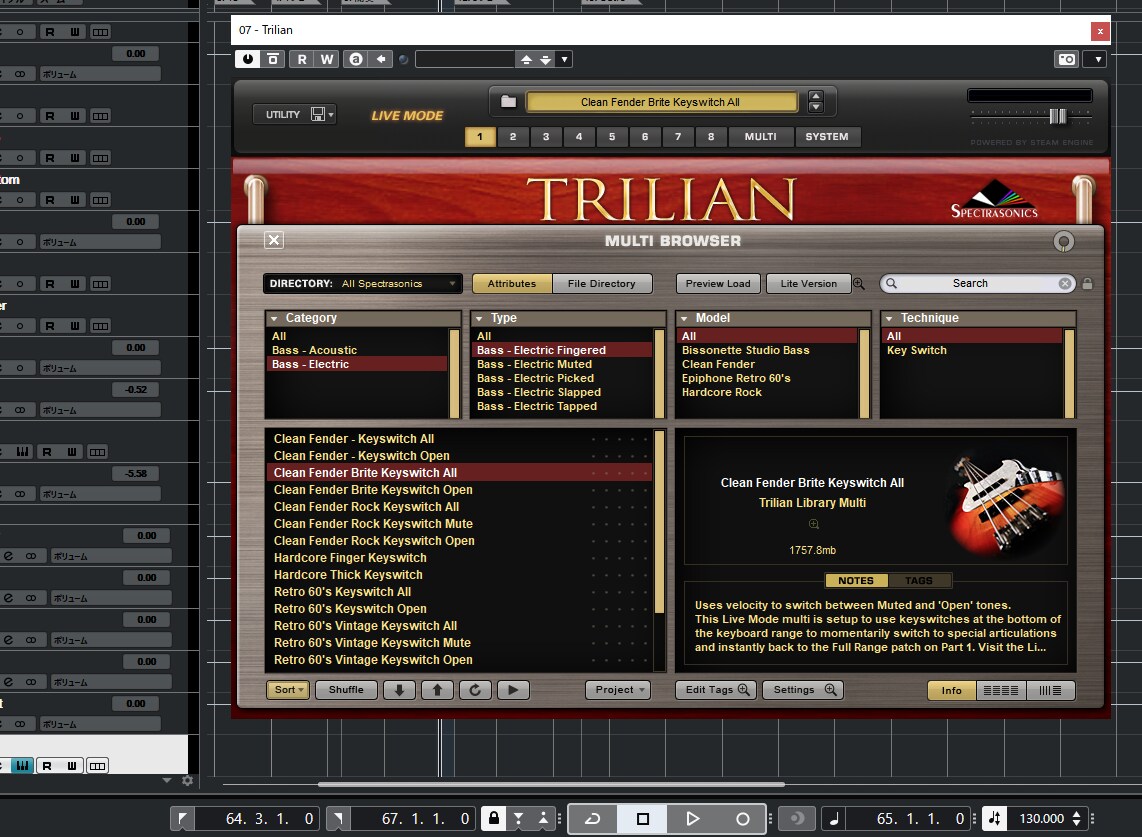Expand the Project dropdown in browser footer

click(619, 690)
